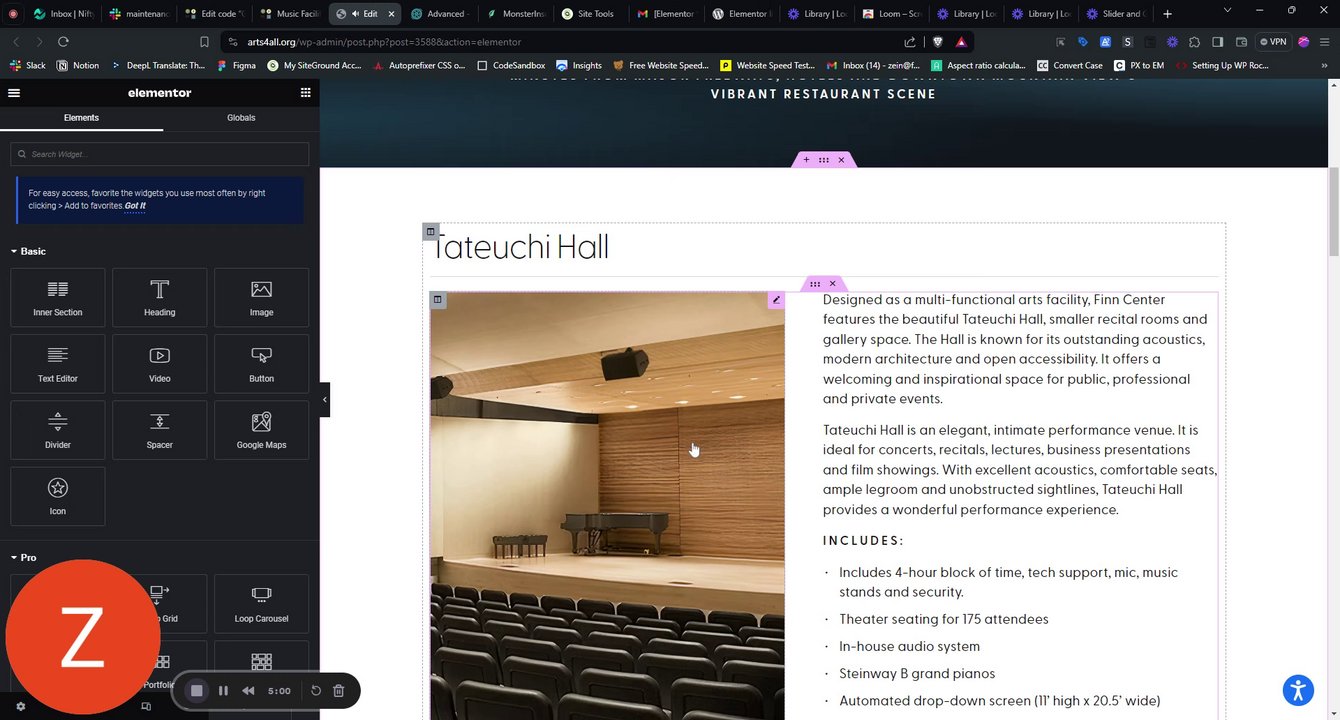Viewport: 1340px width, 720px height.
Task: Open the MonsterInsights browser tab
Action: pos(516,14)
